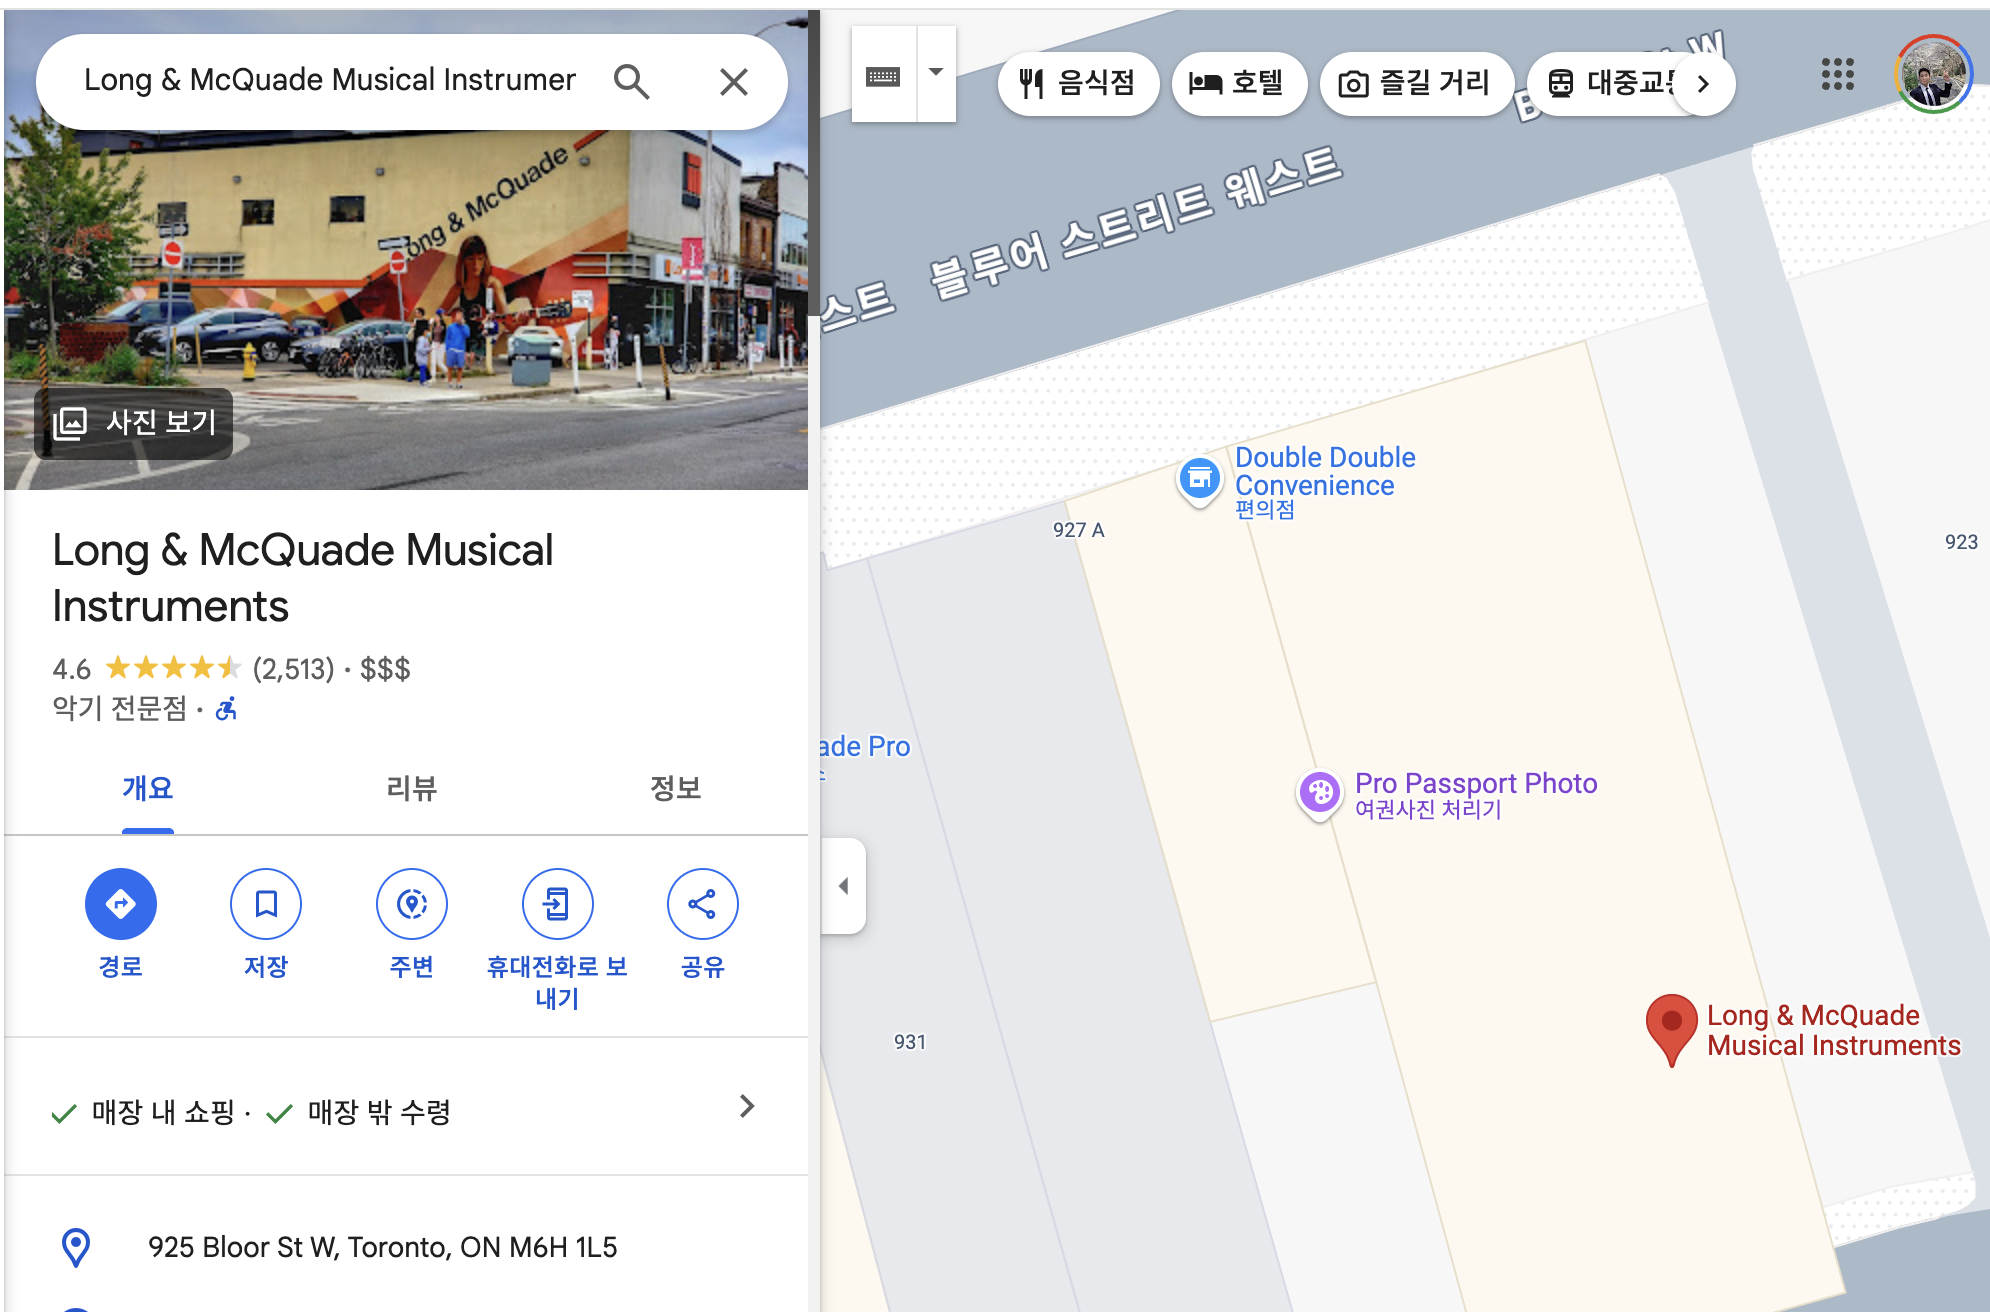Open the keyboard input dropdown arrow
Image resolution: width=1990 pixels, height=1312 pixels.
(936, 73)
